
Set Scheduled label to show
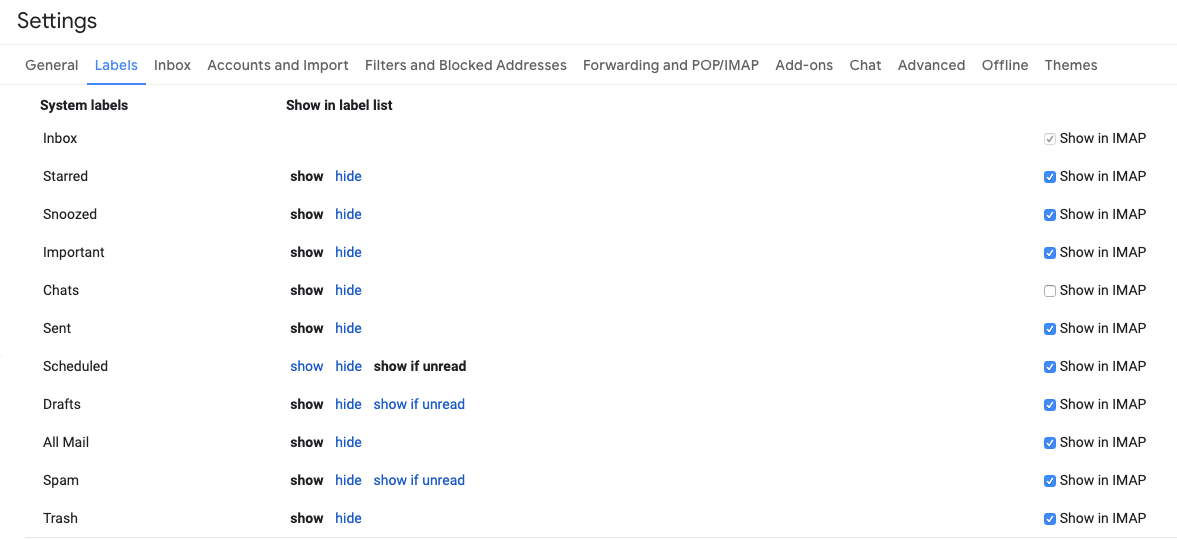point(306,366)
